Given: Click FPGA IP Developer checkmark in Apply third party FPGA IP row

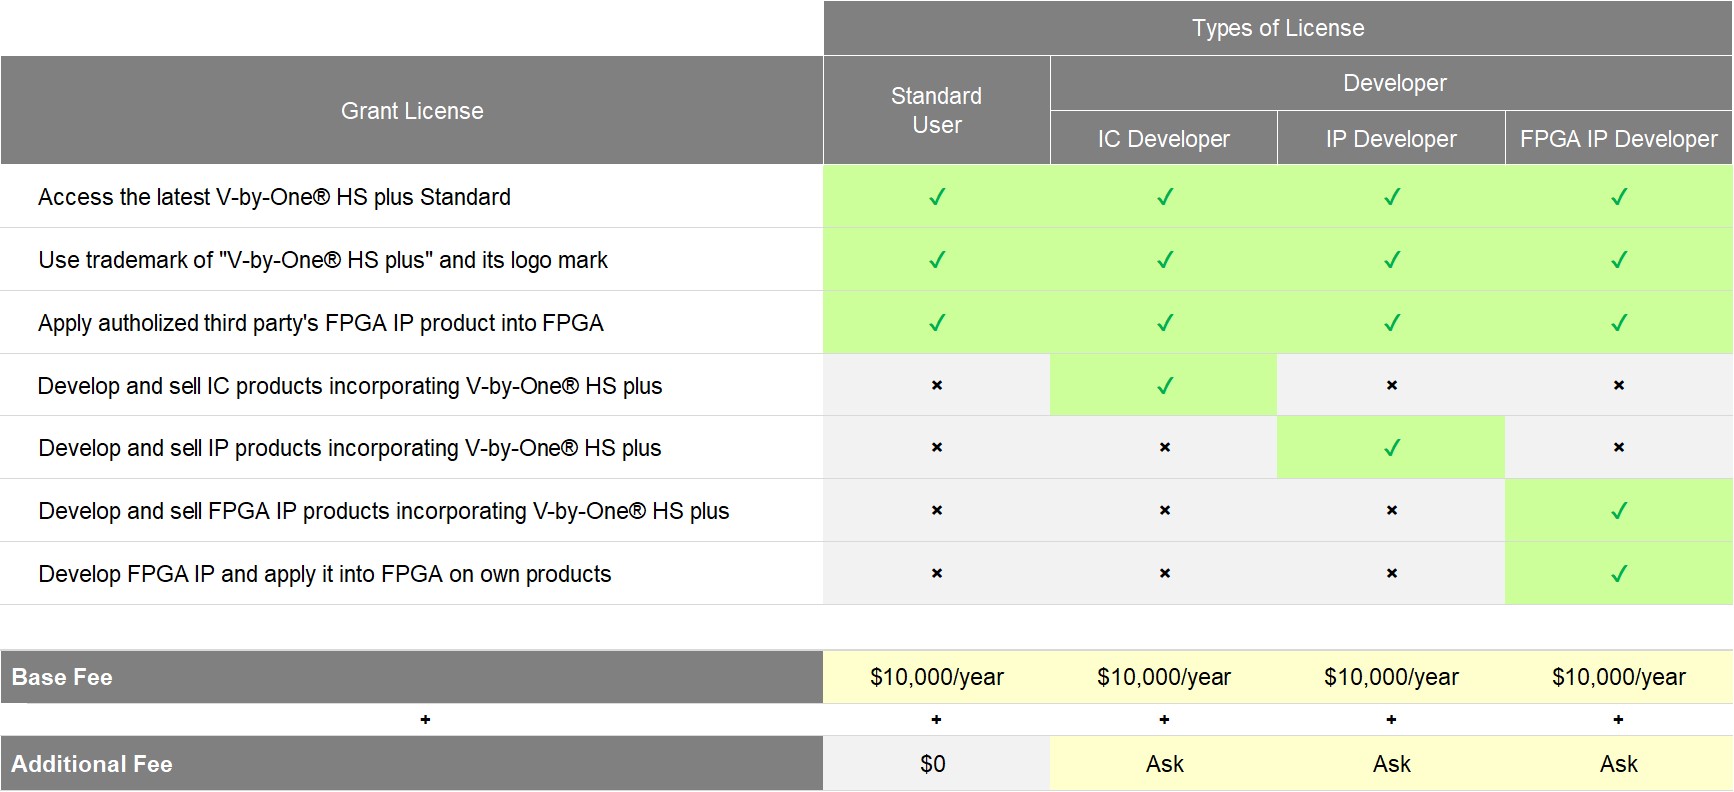Looking at the screenshot, I should coord(1619,323).
